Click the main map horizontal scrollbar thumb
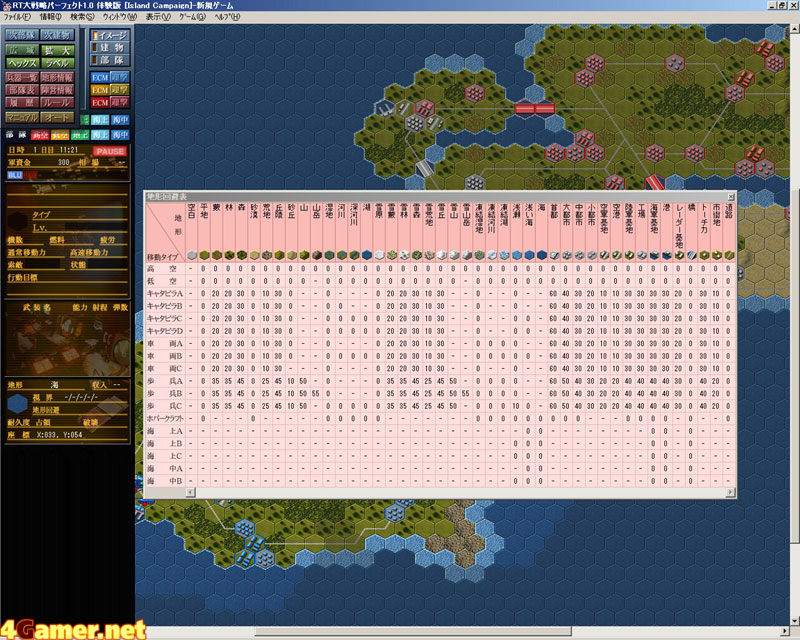Image resolution: width=800 pixels, height=640 pixels. (412, 632)
